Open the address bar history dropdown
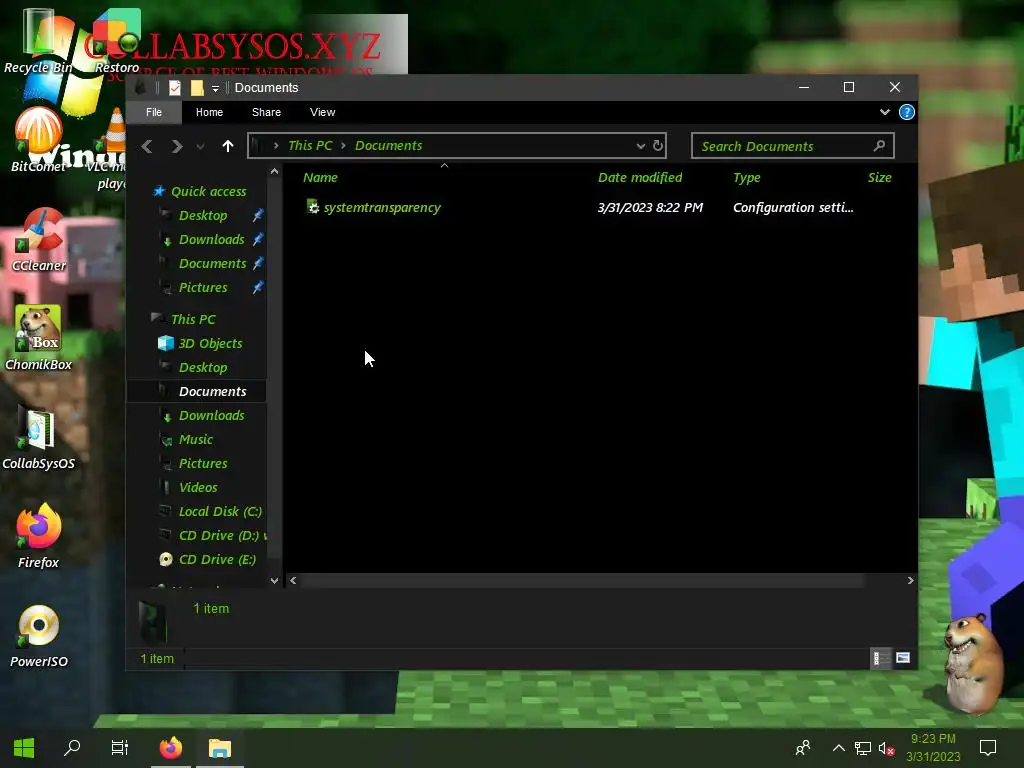The height and width of the screenshot is (768, 1024). (641, 146)
